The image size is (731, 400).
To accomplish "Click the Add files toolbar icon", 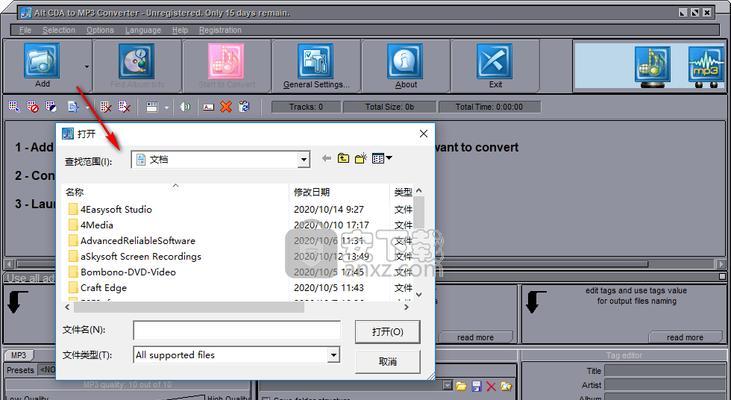I will [42, 61].
